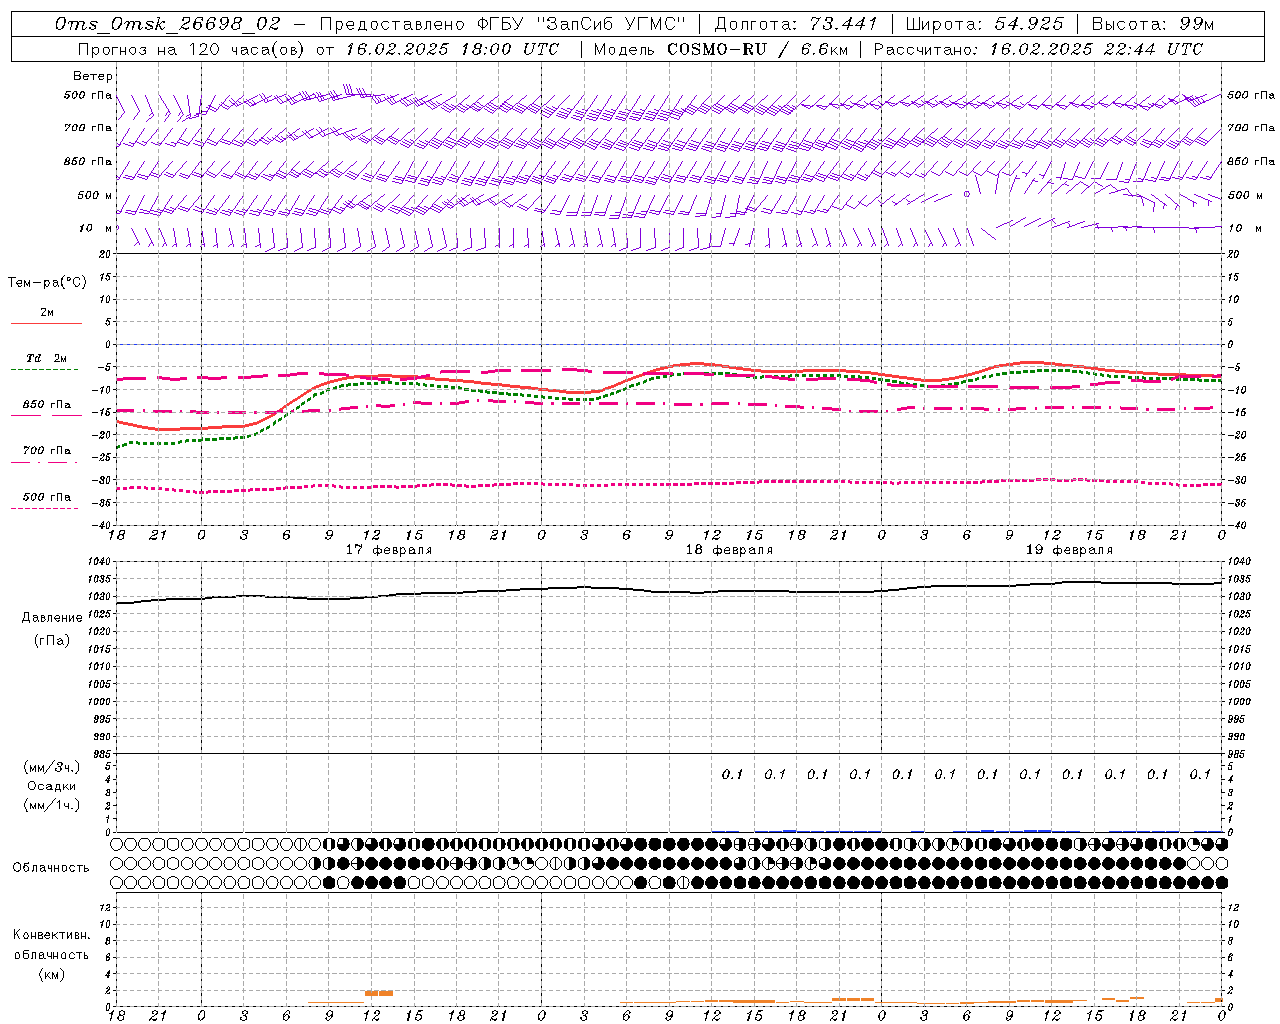Image resolution: width=1280 pixels, height=1024 pixels.
Task: Click the date label 18 февраля
Action: pyautogui.click(x=729, y=550)
